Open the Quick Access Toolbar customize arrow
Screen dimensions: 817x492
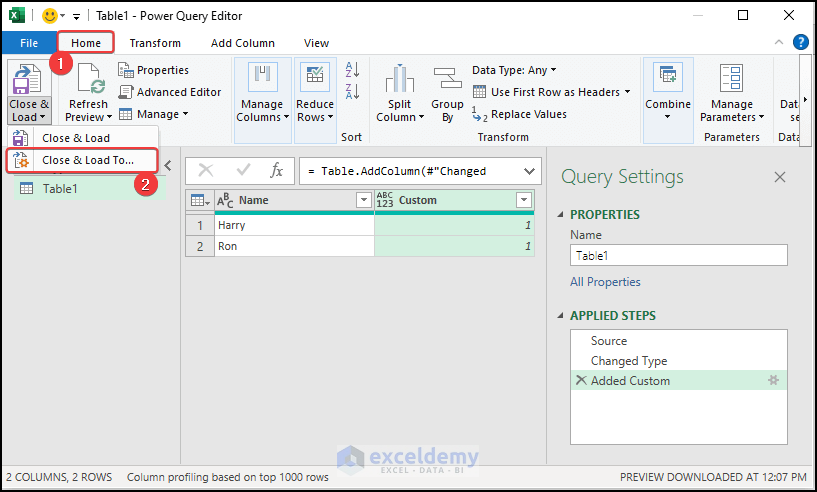[x=76, y=17]
